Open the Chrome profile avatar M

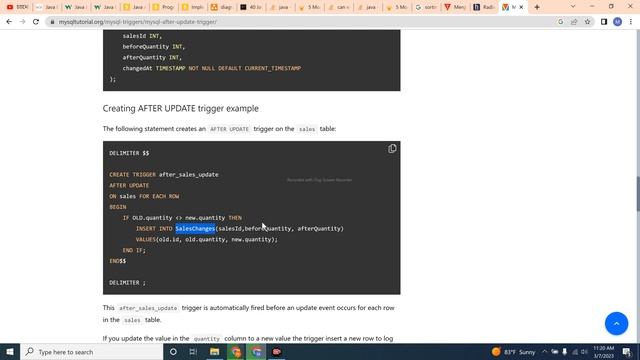pos(617,22)
